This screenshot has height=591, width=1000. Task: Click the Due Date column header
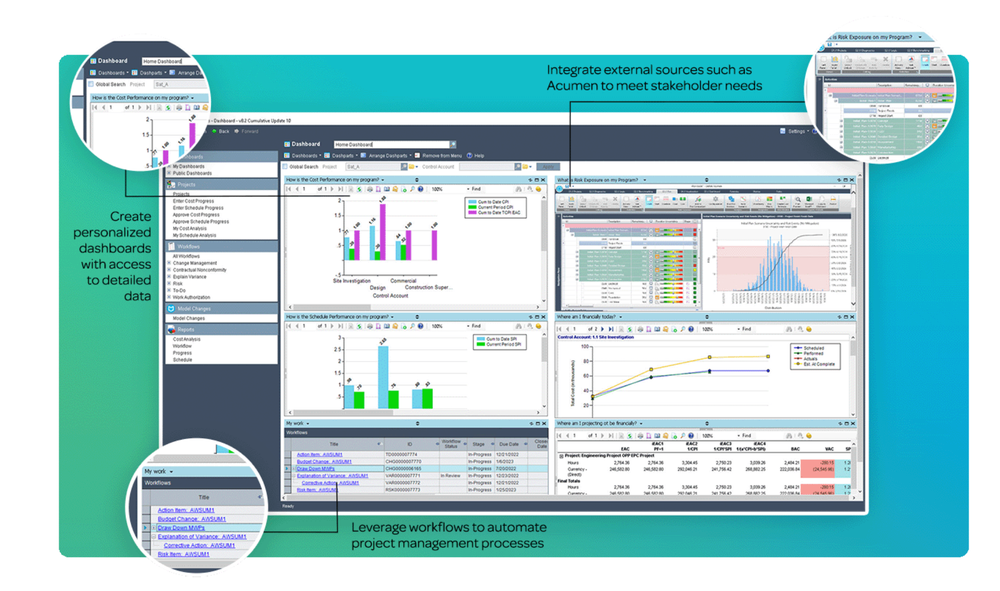(509, 444)
